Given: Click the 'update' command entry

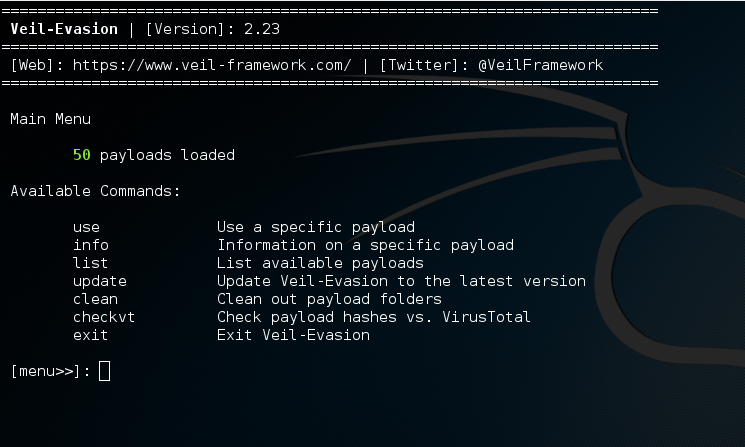Looking at the screenshot, I should click(x=100, y=282).
